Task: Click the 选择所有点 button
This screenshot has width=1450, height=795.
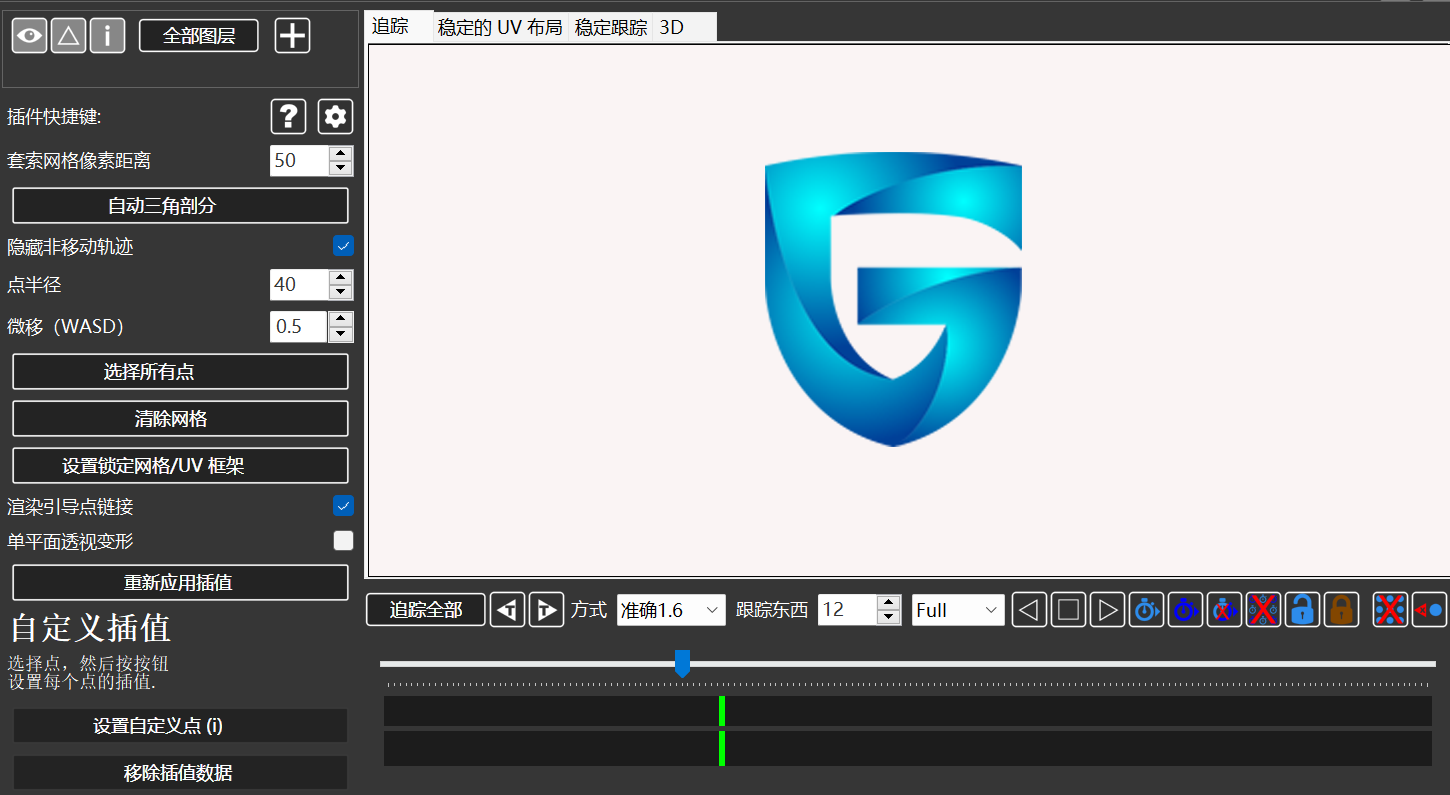Action: click(180, 372)
